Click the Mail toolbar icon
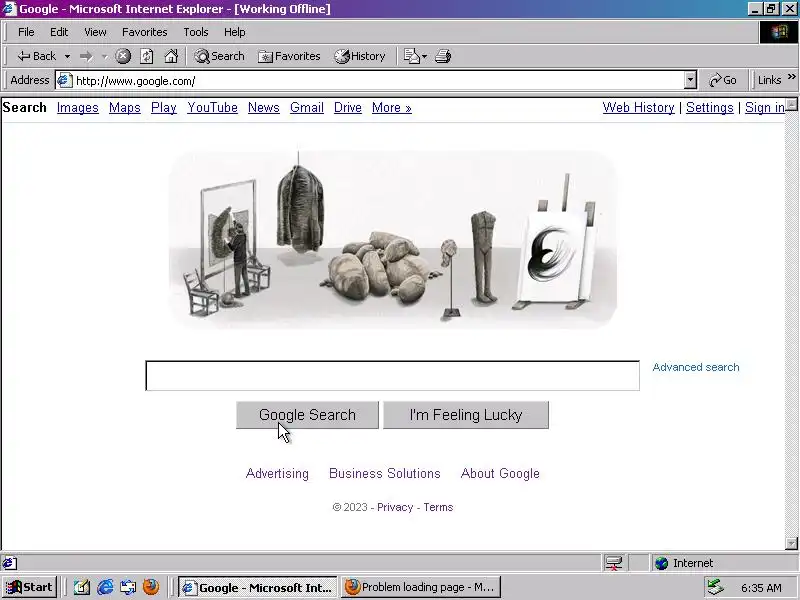 tap(411, 56)
